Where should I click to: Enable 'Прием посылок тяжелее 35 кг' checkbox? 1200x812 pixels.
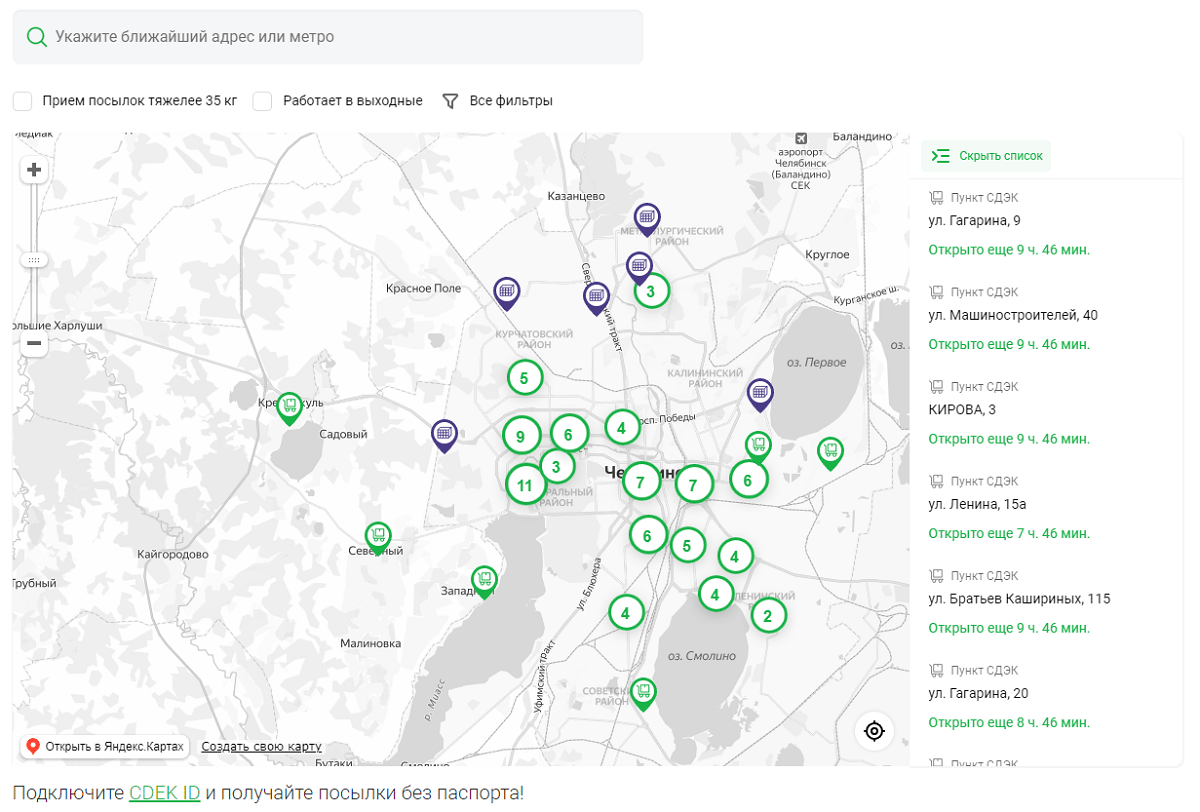pos(23,101)
